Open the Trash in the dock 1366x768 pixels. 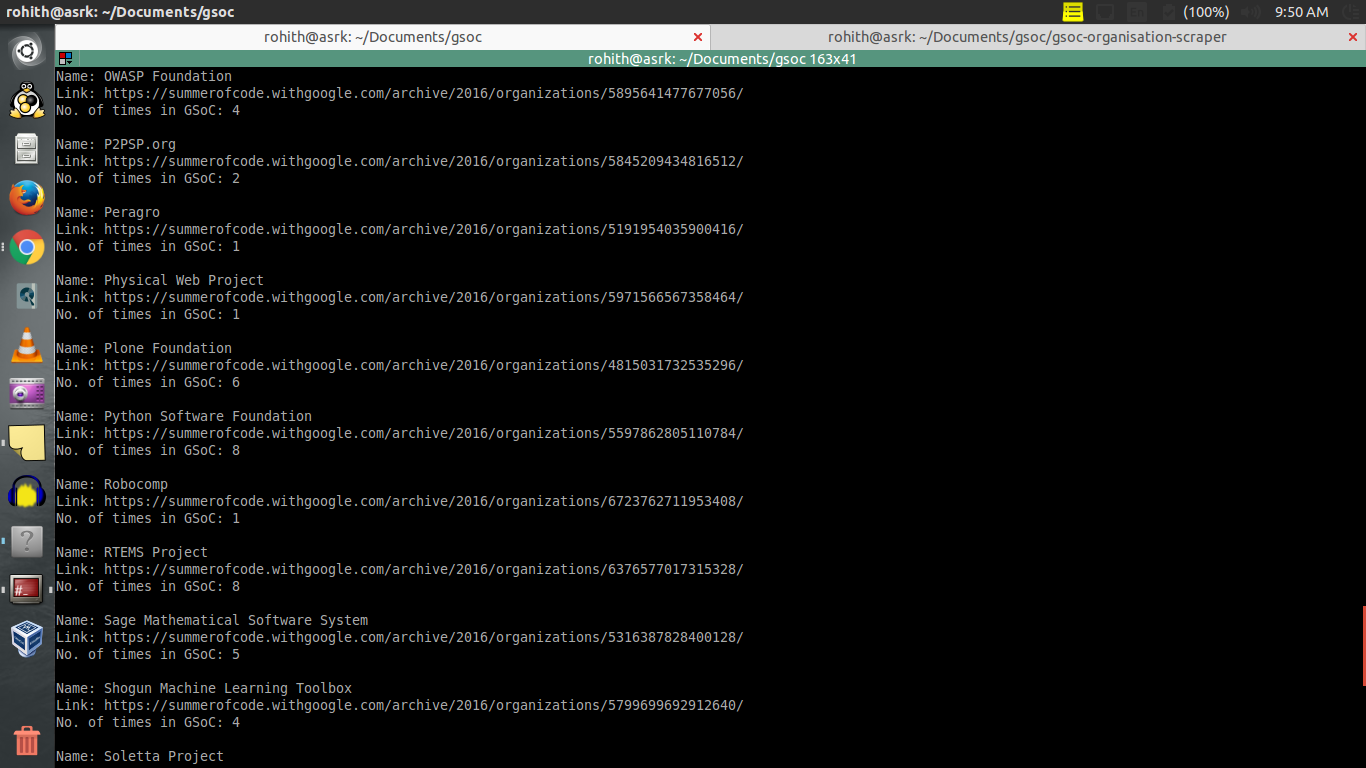[27, 741]
